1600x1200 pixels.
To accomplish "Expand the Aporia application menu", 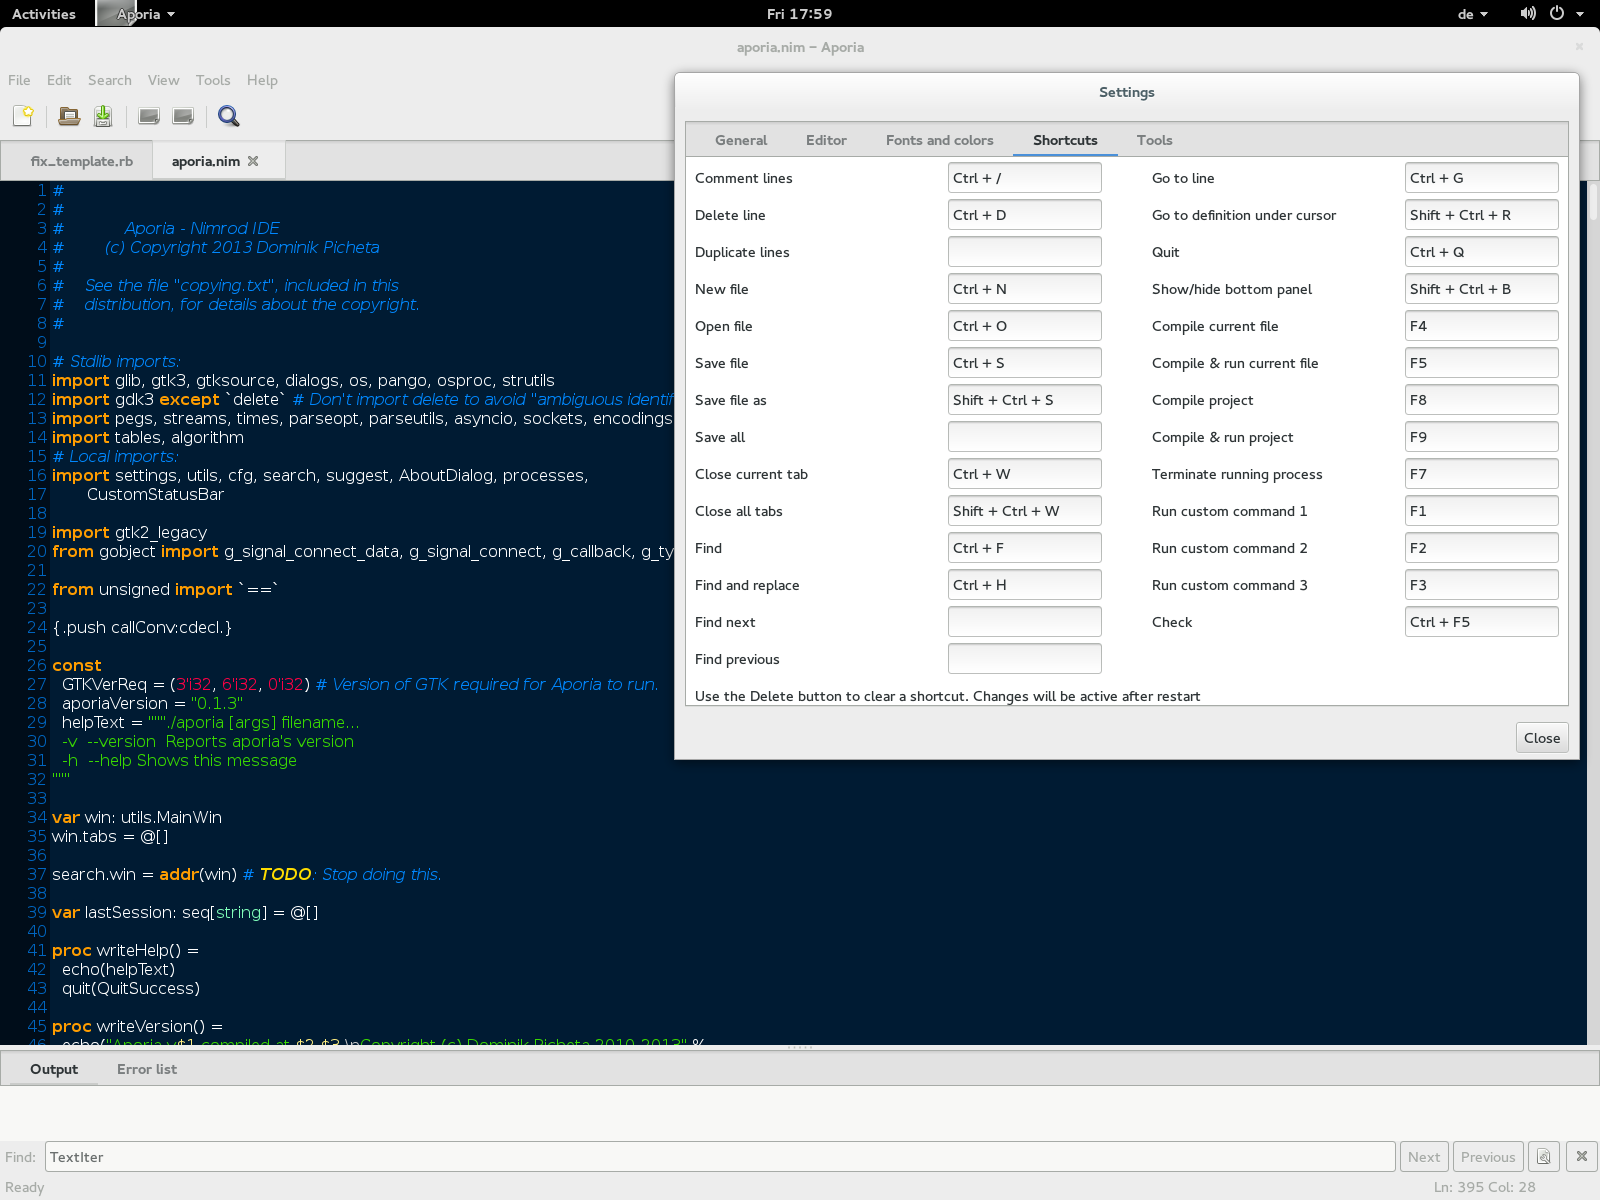I will tap(145, 14).
